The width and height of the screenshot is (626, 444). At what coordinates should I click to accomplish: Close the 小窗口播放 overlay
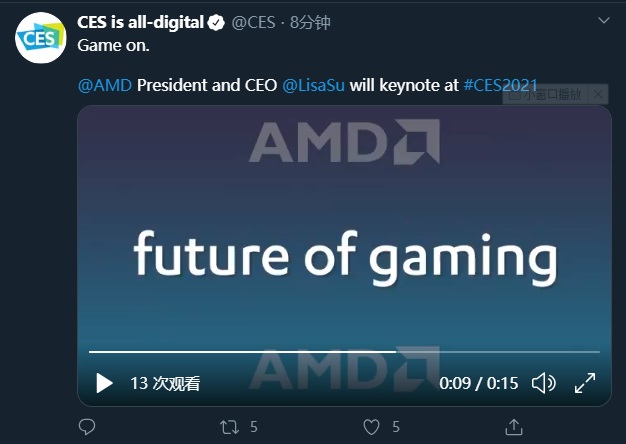point(598,95)
